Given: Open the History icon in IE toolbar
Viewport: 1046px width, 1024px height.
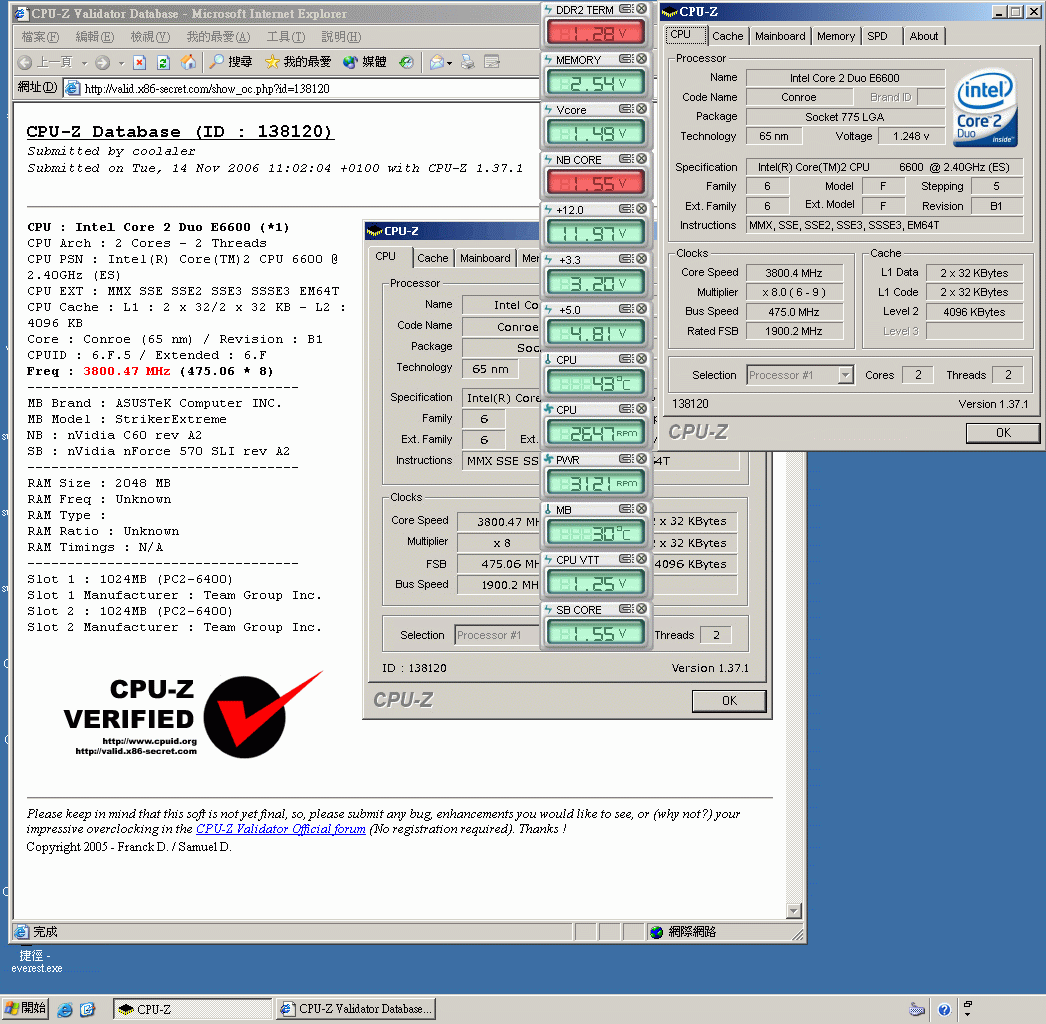Looking at the screenshot, I should coord(406,62).
